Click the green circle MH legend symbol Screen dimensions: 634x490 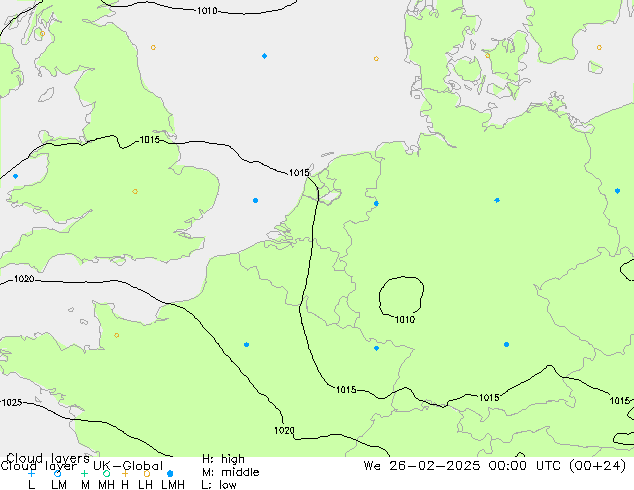click(x=106, y=473)
